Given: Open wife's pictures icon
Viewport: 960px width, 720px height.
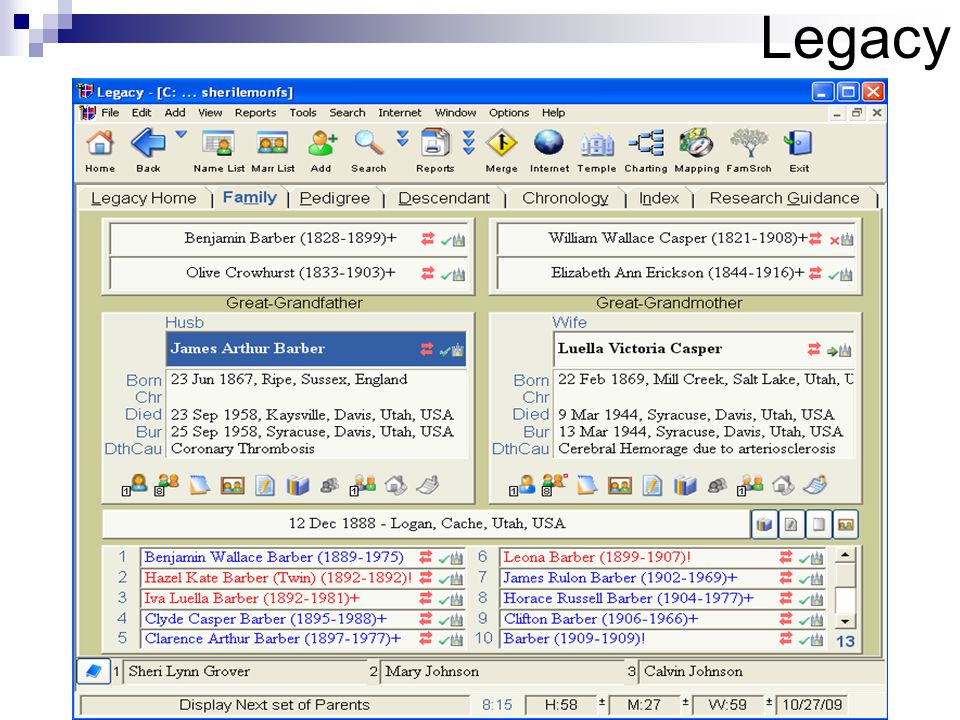Looking at the screenshot, I should click(620, 486).
